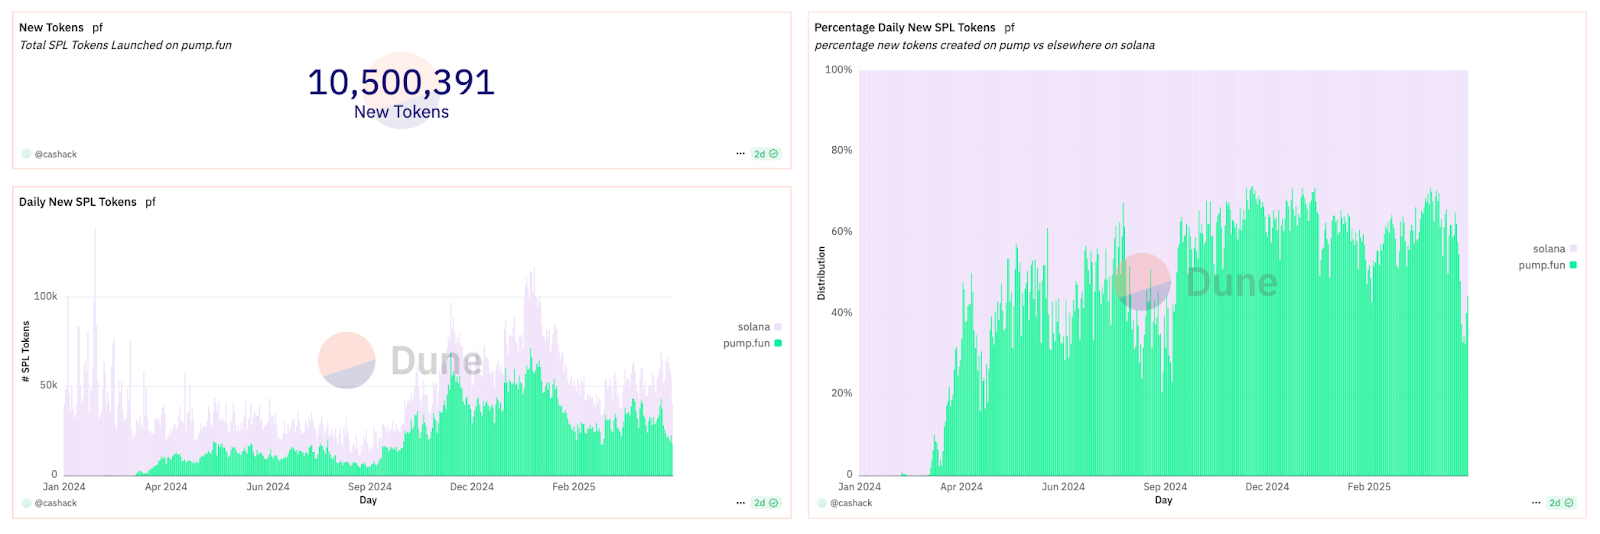Click Jan 2024 on Daily chart x-axis

point(64,487)
